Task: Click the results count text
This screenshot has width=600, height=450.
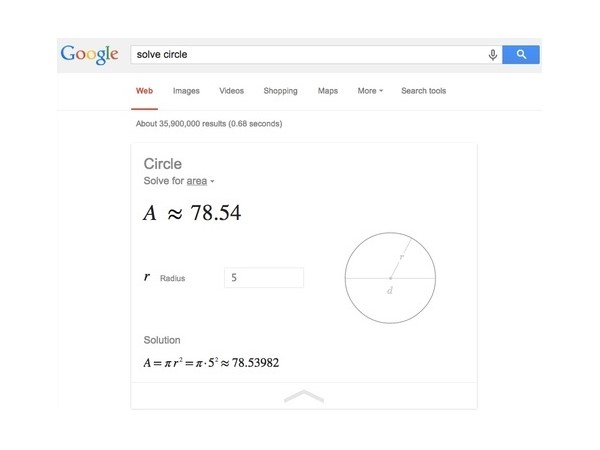Action: (x=208, y=124)
